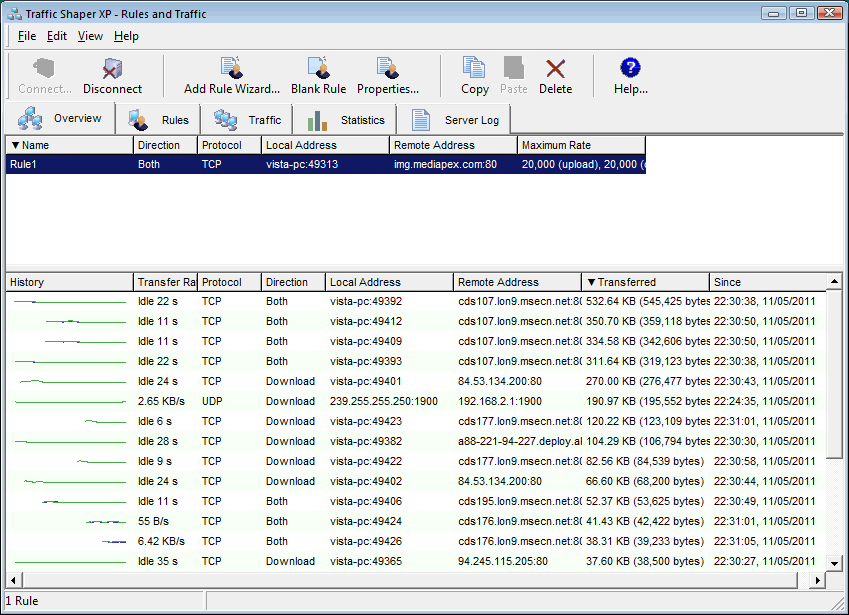Click the Disconnect toolbar icon
The width and height of the screenshot is (849, 615).
point(112,76)
